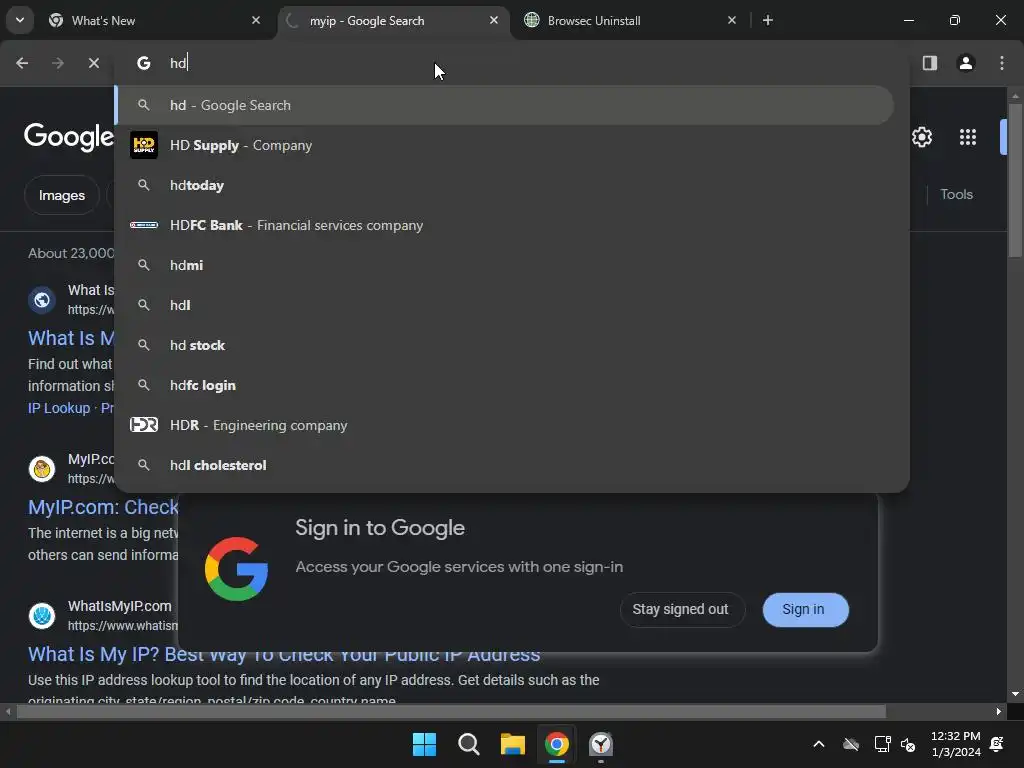Select 'hd - Google Search' suggestion
The width and height of the screenshot is (1024, 768).
point(504,105)
